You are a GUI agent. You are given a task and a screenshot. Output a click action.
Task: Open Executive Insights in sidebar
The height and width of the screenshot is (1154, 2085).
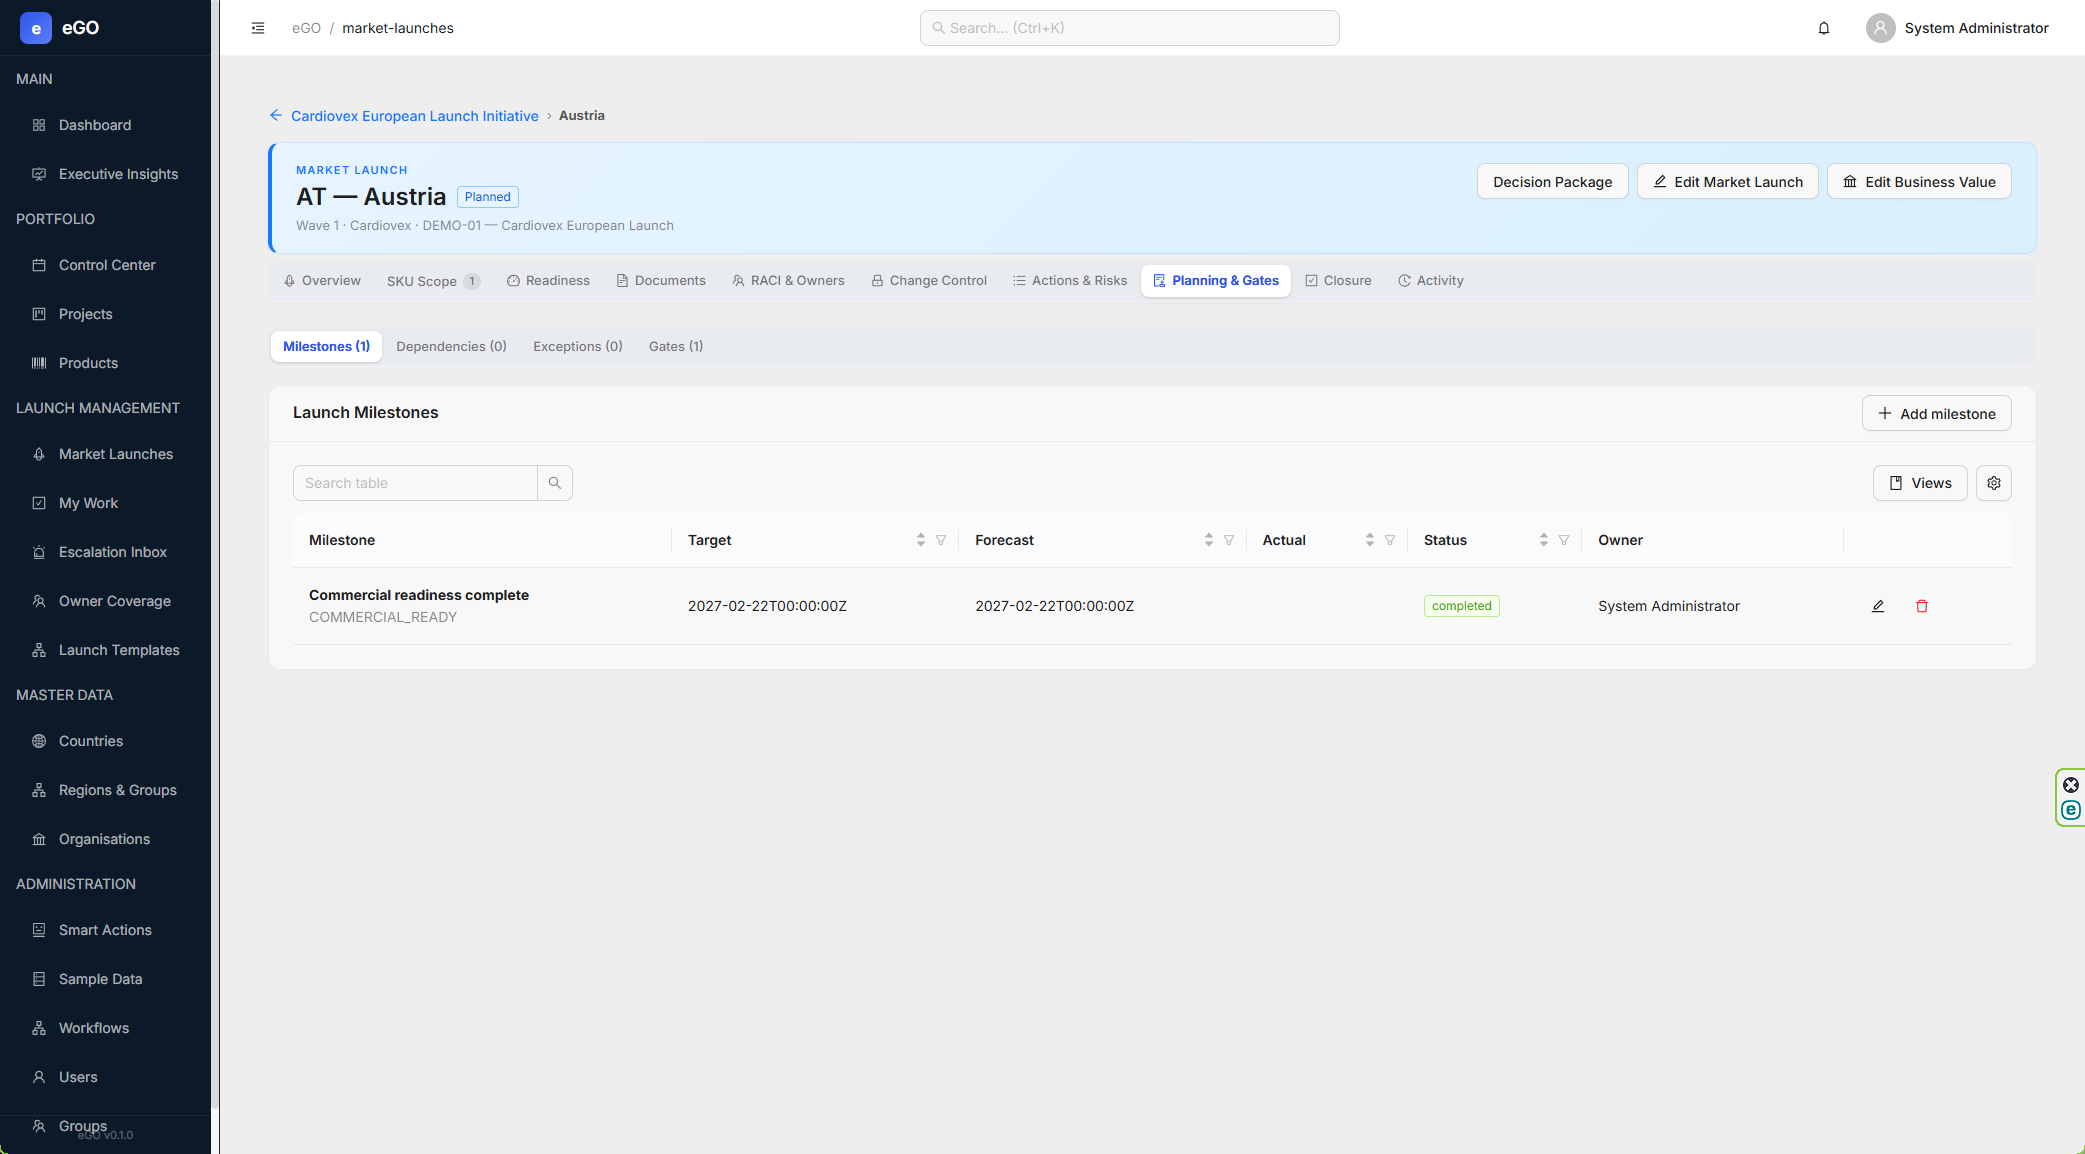pos(106,174)
